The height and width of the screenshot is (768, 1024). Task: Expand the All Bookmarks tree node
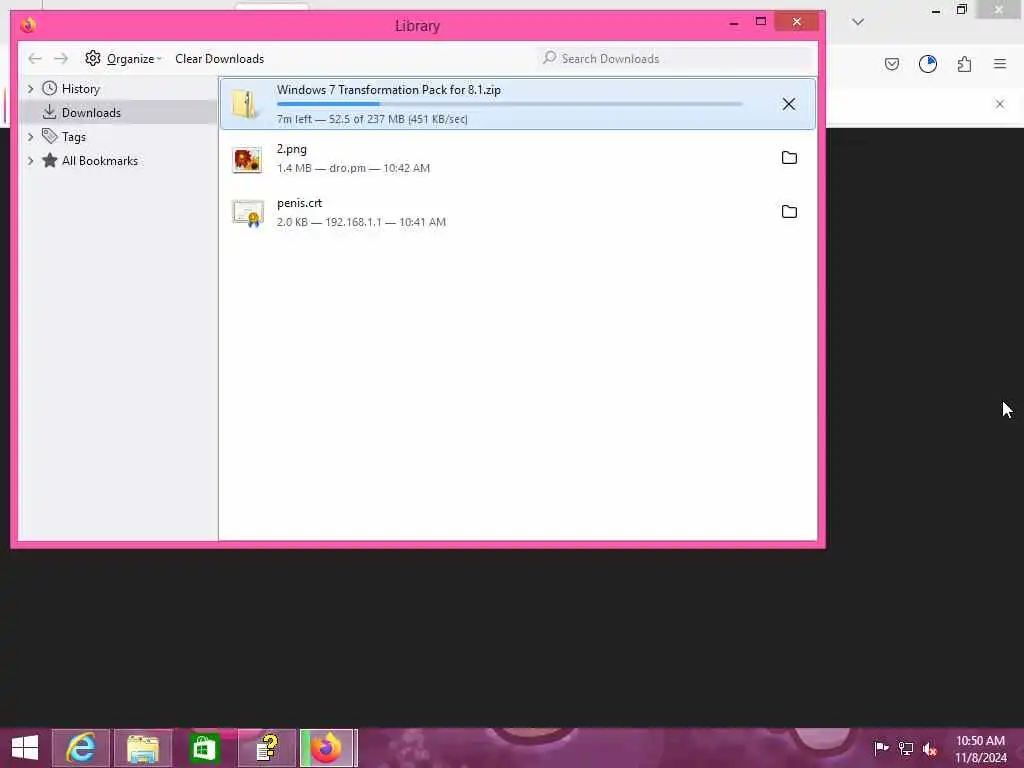click(x=30, y=161)
